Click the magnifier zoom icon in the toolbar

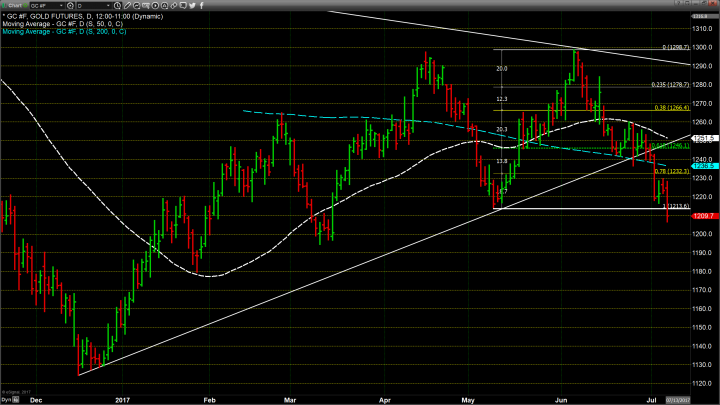pyautogui.click(x=137, y=5)
